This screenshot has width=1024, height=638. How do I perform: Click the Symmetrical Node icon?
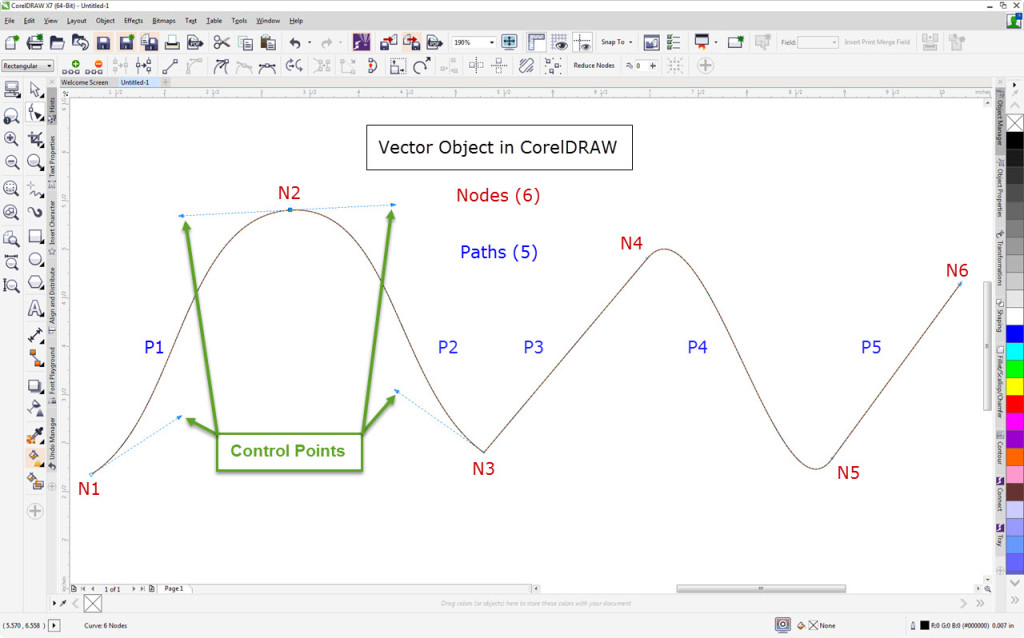pos(267,66)
